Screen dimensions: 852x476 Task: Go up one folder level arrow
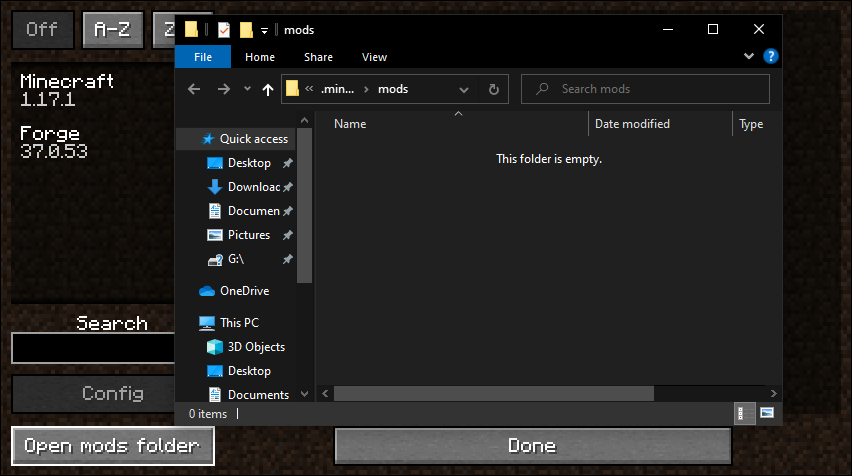(x=267, y=89)
